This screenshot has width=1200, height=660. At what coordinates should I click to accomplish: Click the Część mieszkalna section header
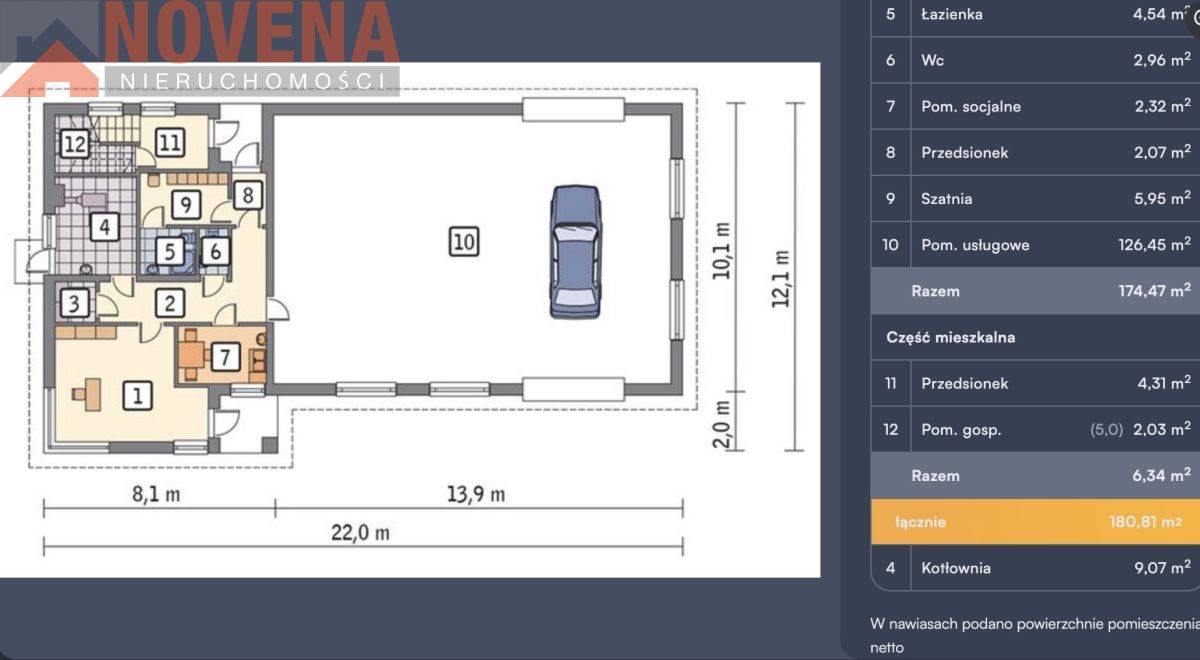[x=950, y=338]
